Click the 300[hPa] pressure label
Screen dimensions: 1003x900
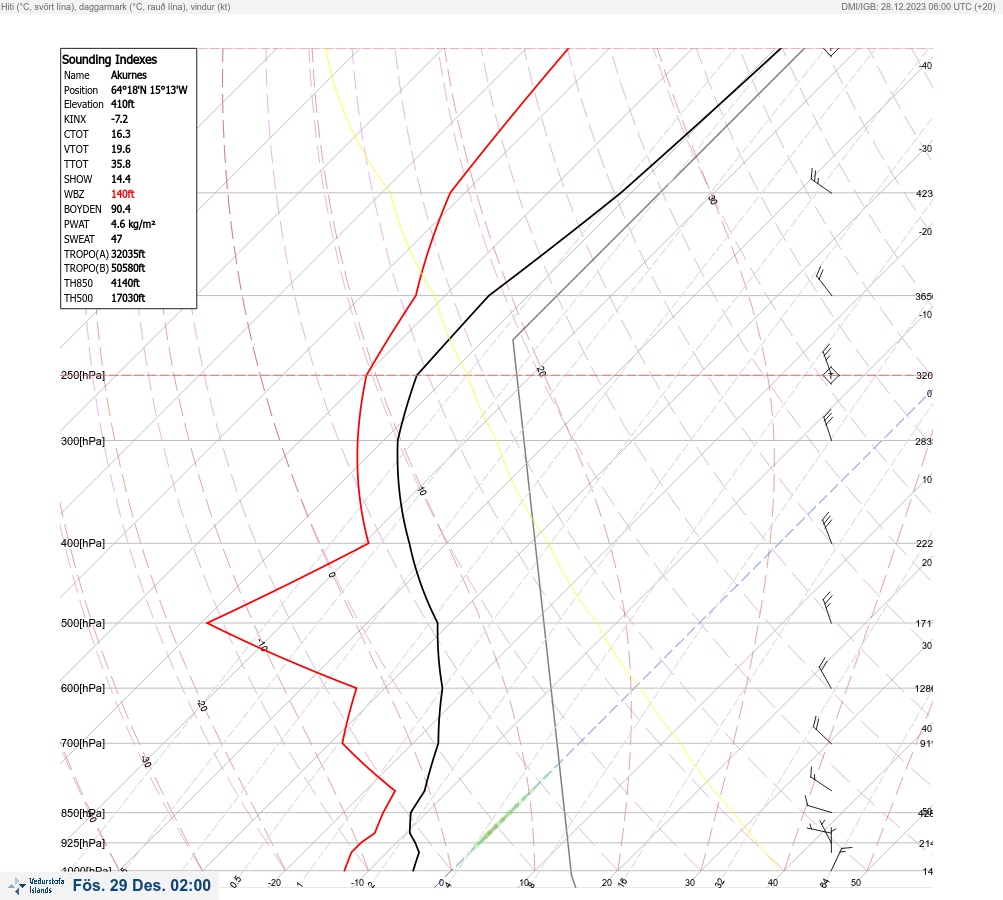click(83, 441)
